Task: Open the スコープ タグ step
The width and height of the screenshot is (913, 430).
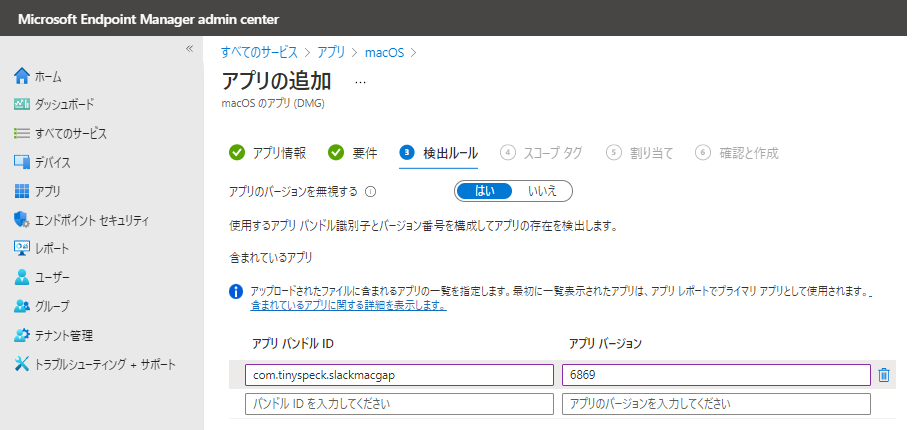Action: [x=541, y=153]
